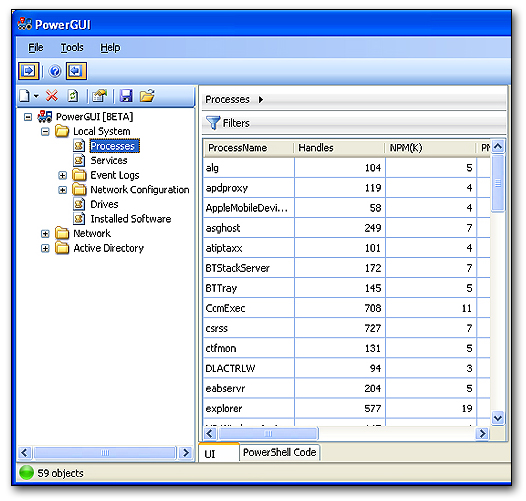
Task: Select the apdproxy process row
Action: (x=347, y=188)
